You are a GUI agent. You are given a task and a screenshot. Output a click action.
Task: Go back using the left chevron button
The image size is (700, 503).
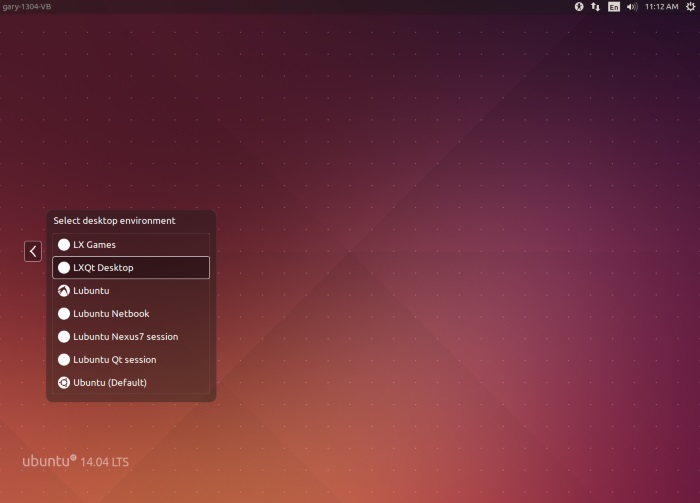pyautogui.click(x=33, y=251)
